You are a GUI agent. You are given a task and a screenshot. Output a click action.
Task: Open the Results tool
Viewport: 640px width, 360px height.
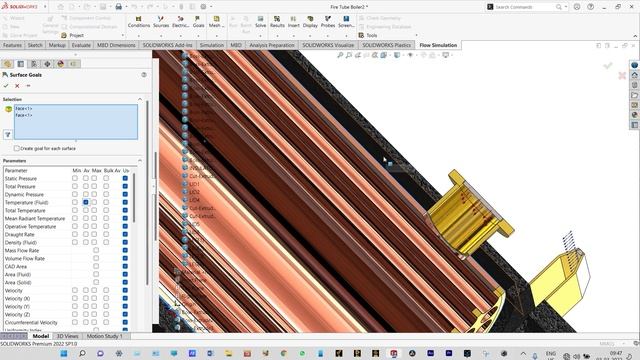277,22
